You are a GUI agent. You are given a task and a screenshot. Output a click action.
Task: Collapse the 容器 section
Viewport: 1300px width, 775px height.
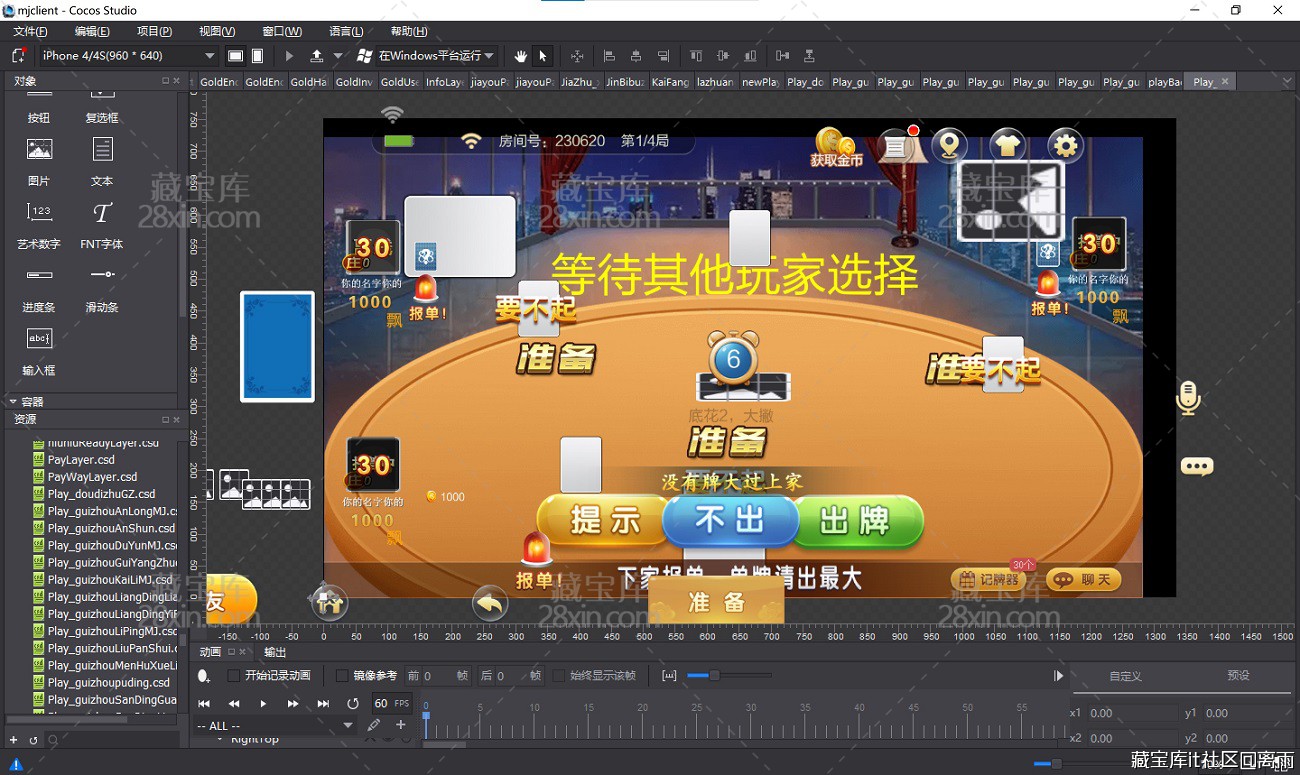[x=13, y=402]
